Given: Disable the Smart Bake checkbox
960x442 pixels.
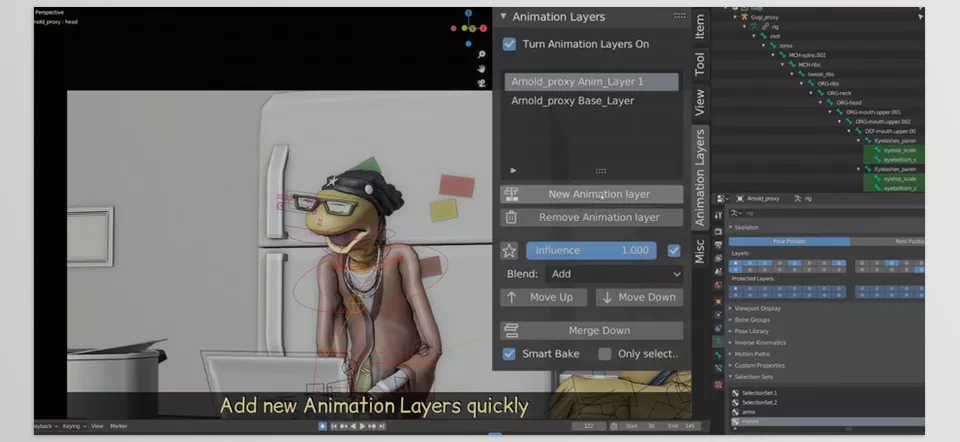Looking at the screenshot, I should pos(509,354).
